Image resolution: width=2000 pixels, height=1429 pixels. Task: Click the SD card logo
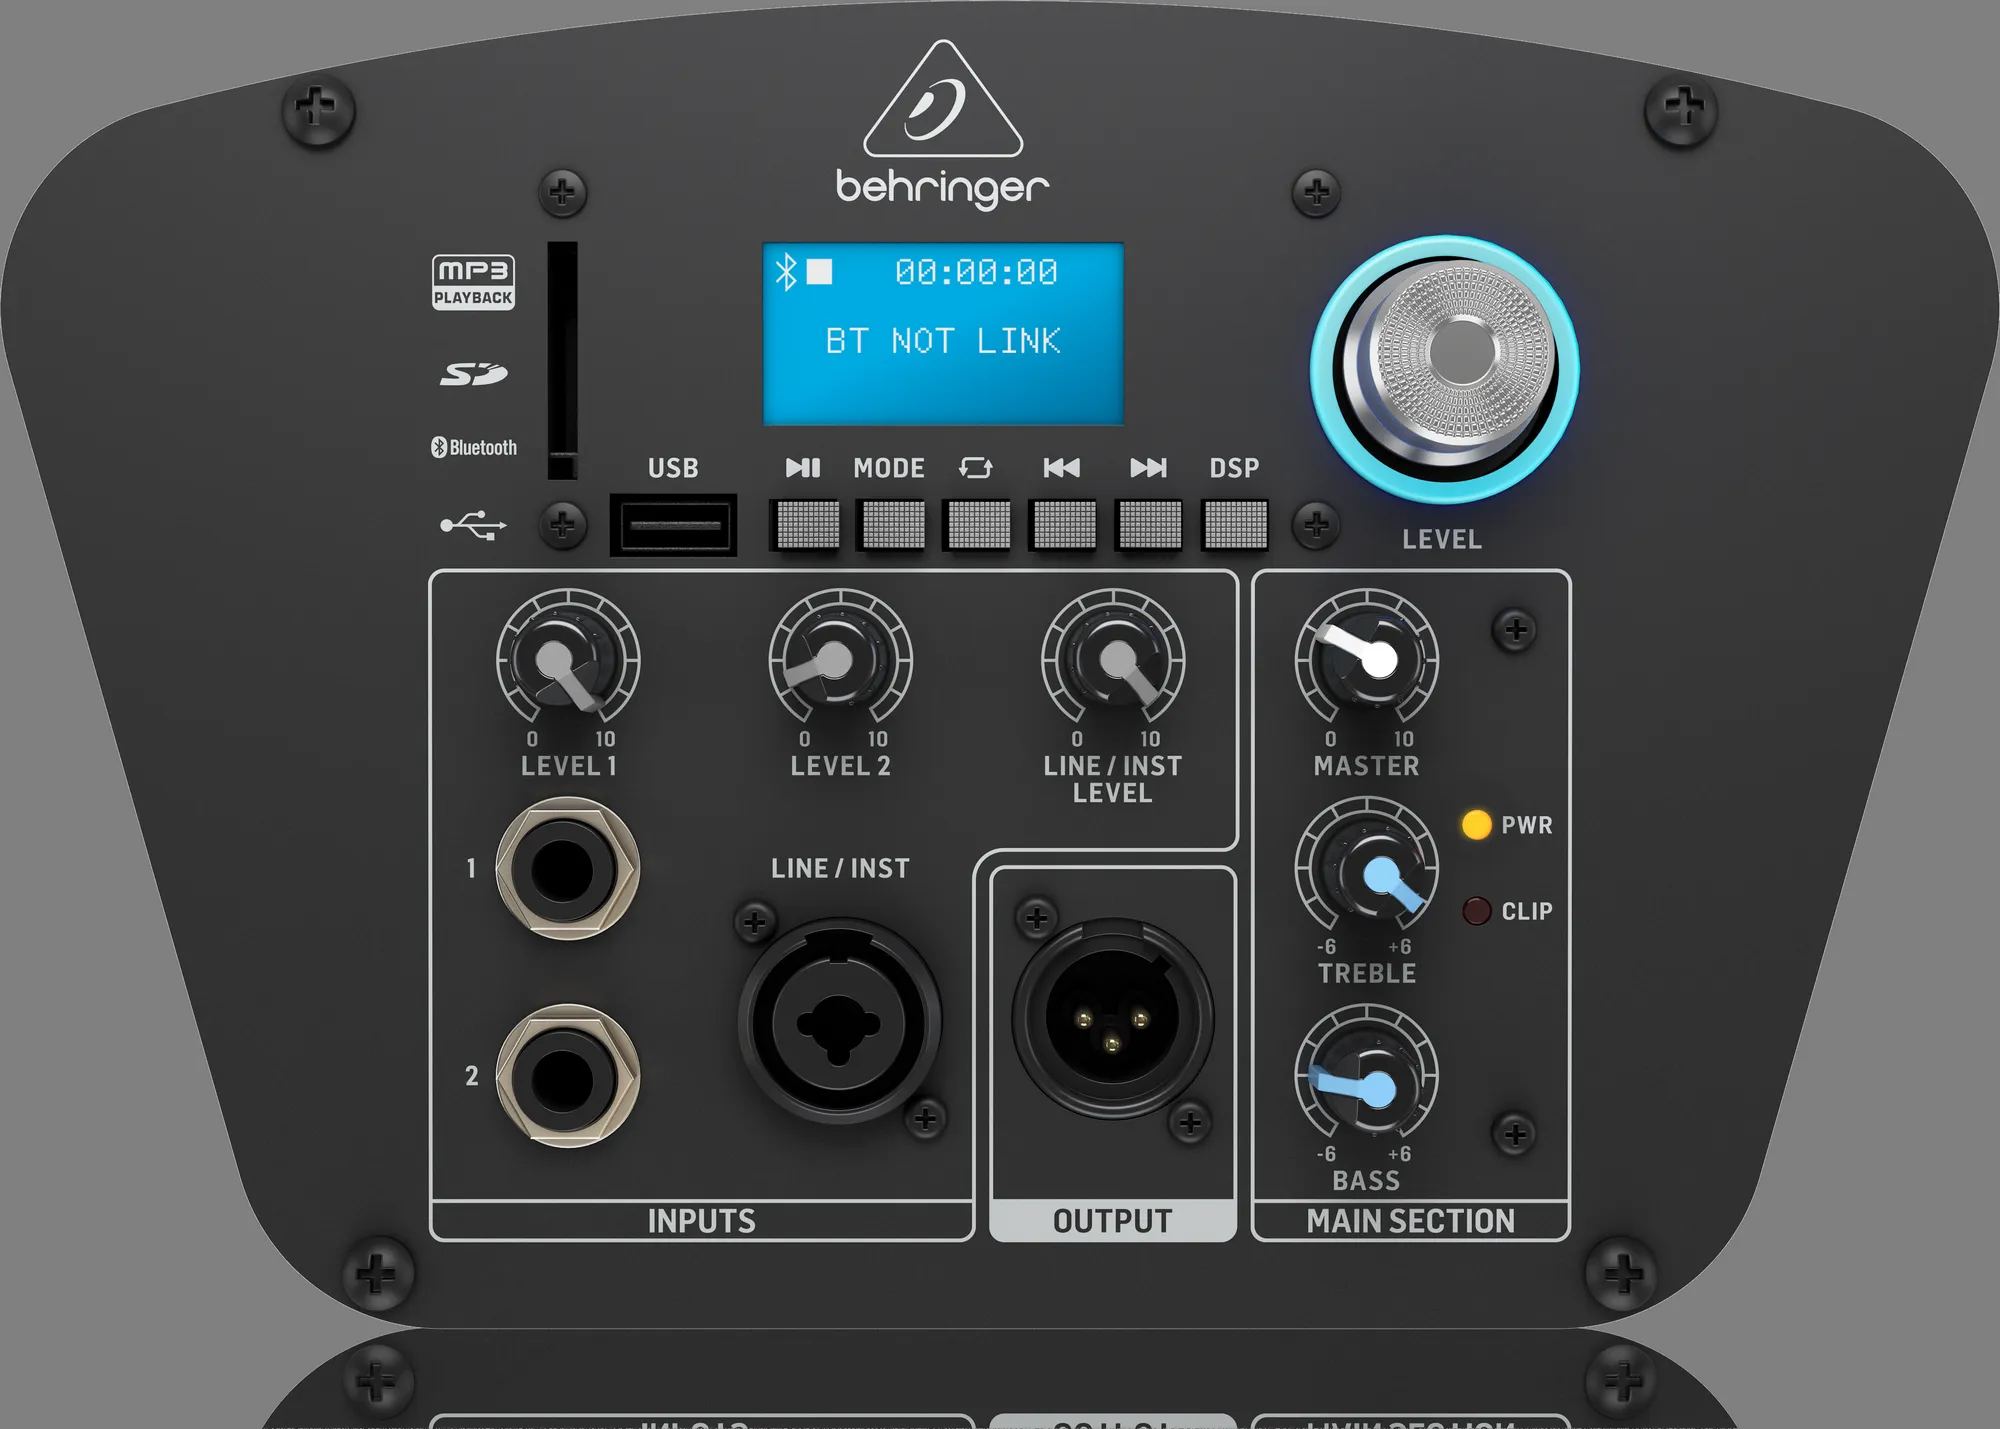click(x=474, y=374)
